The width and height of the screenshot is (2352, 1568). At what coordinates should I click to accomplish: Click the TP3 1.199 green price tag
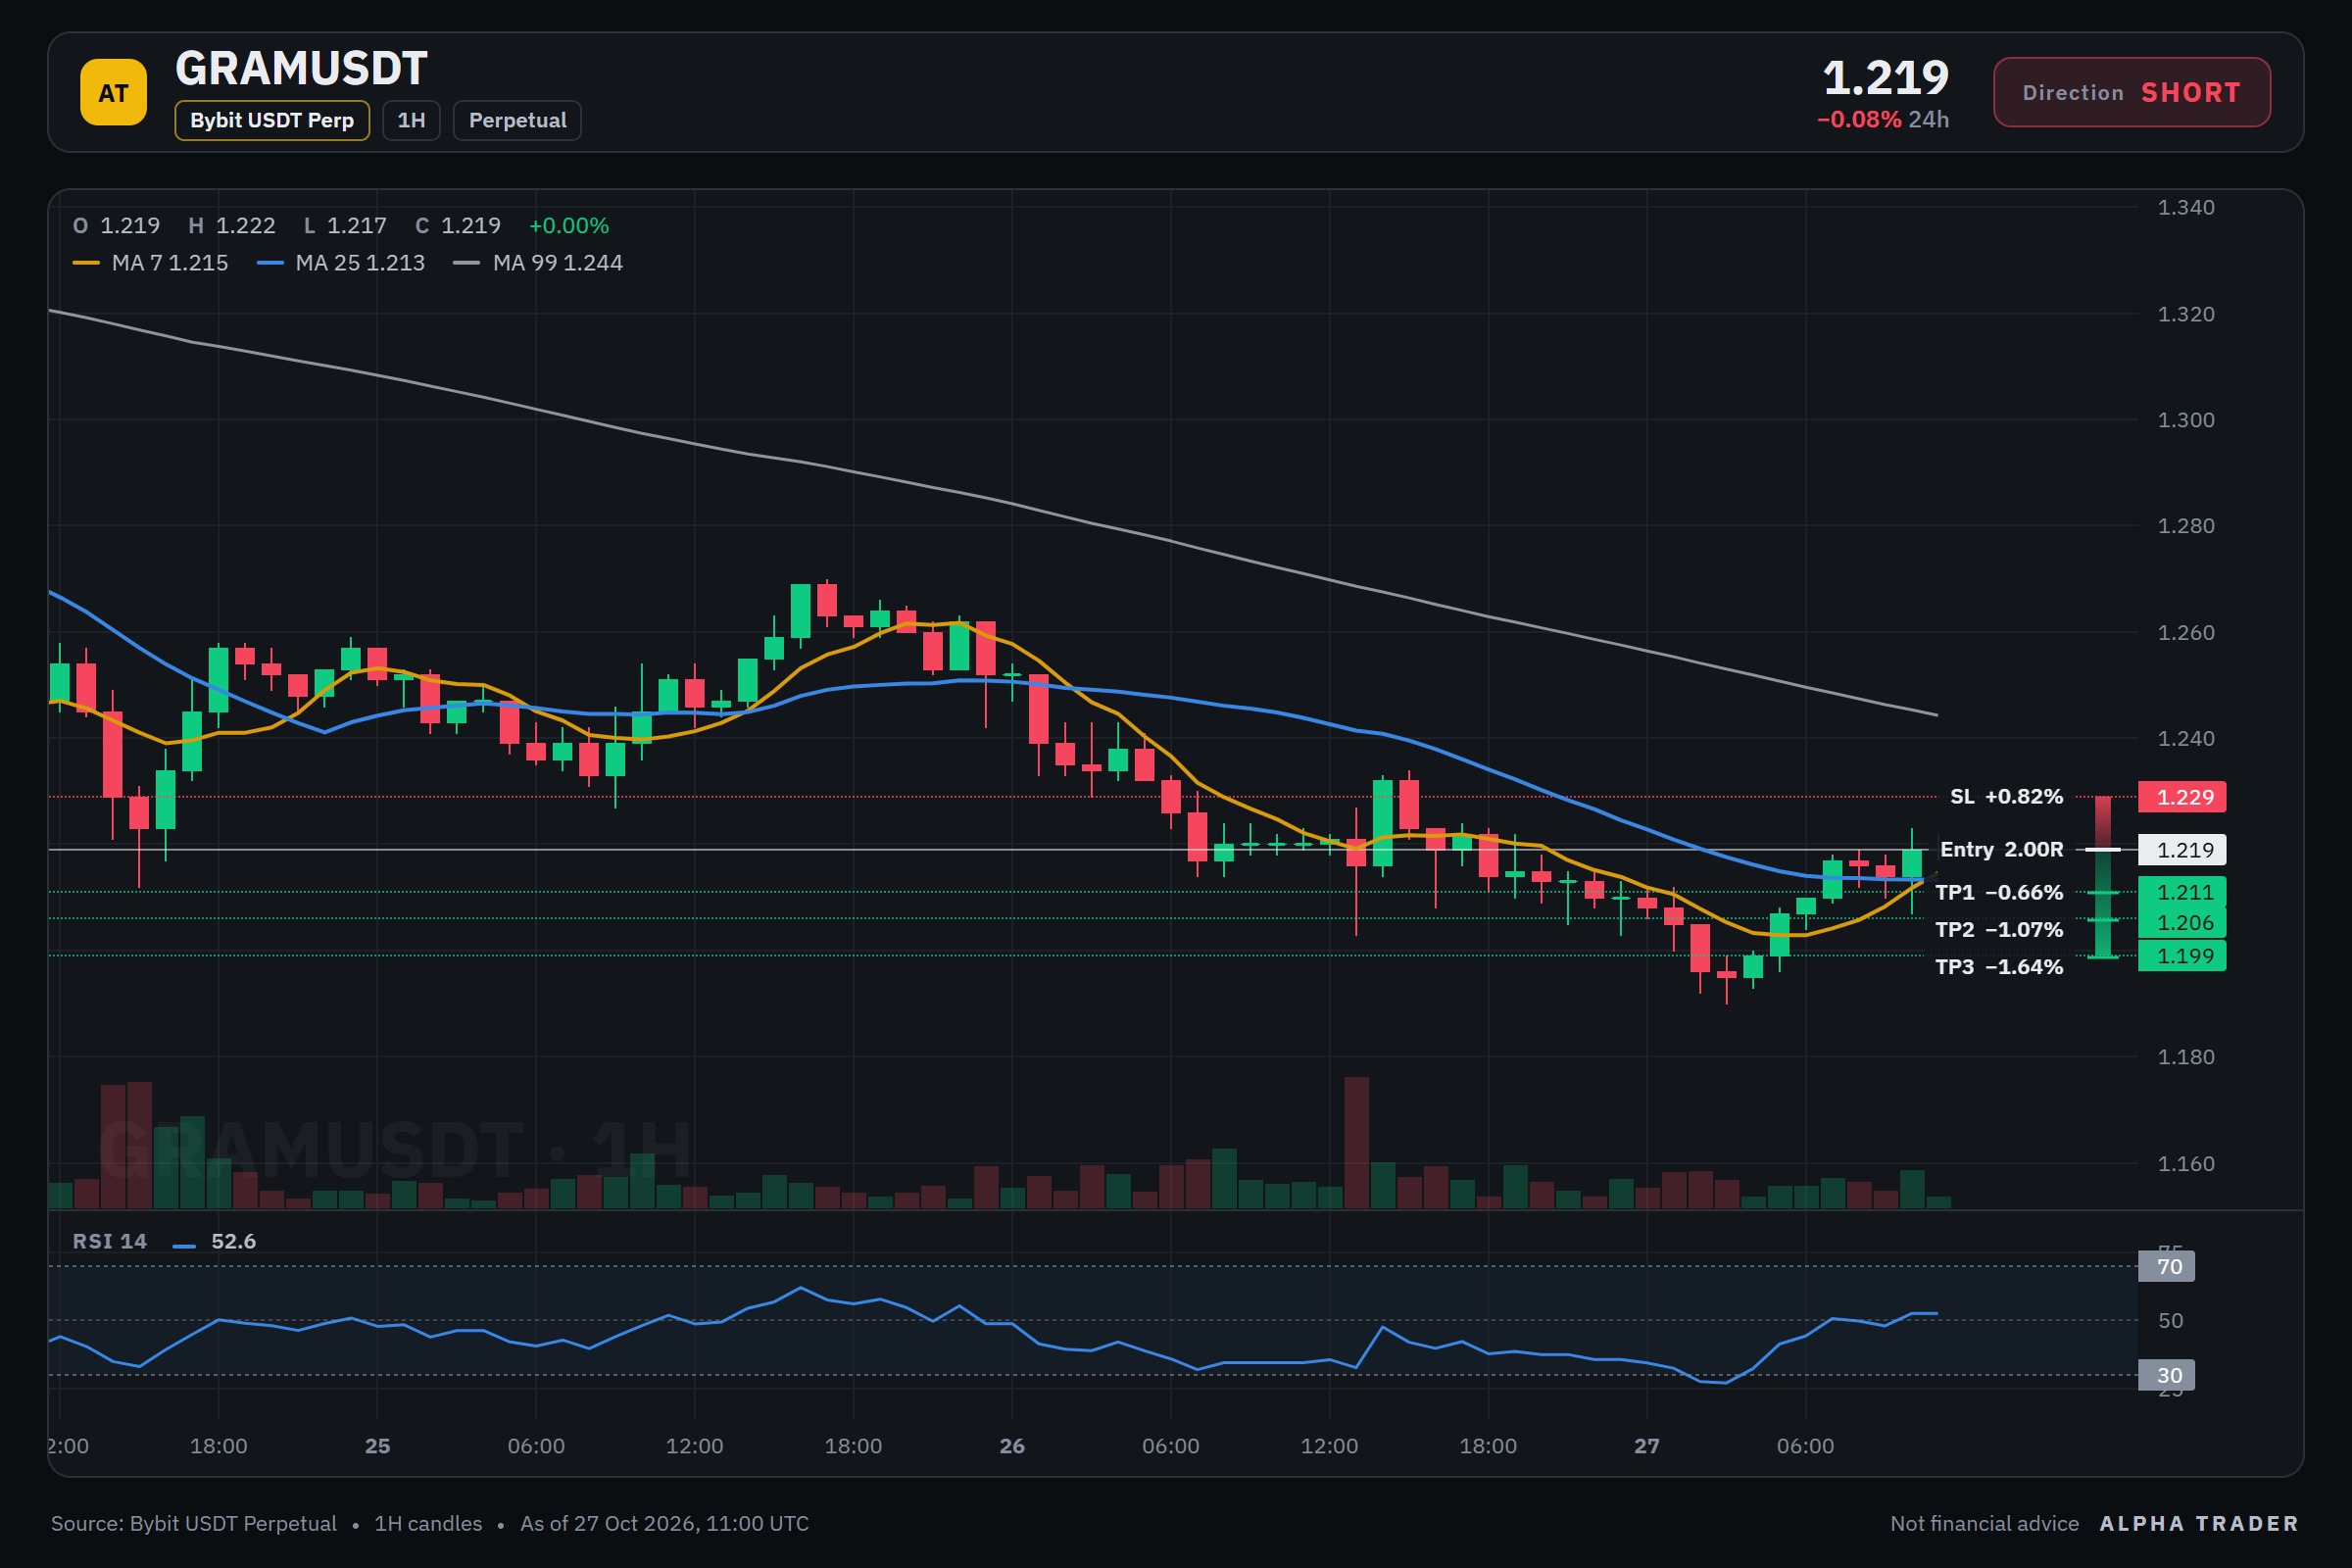click(x=2182, y=956)
